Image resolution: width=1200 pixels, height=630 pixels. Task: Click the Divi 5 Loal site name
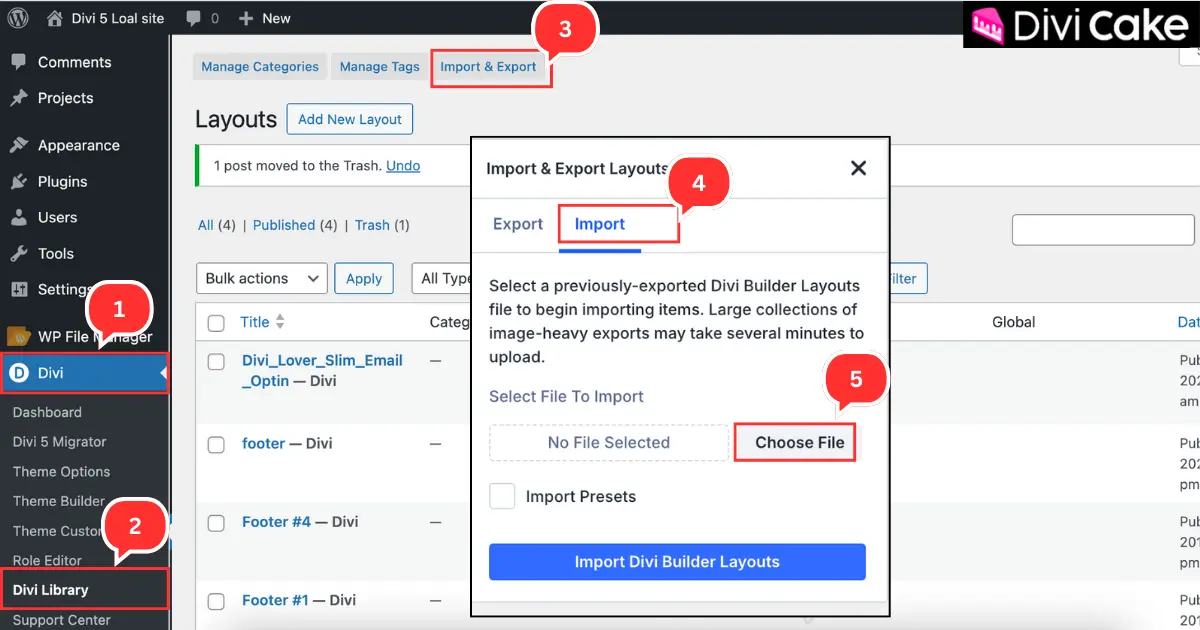tap(118, 18)
